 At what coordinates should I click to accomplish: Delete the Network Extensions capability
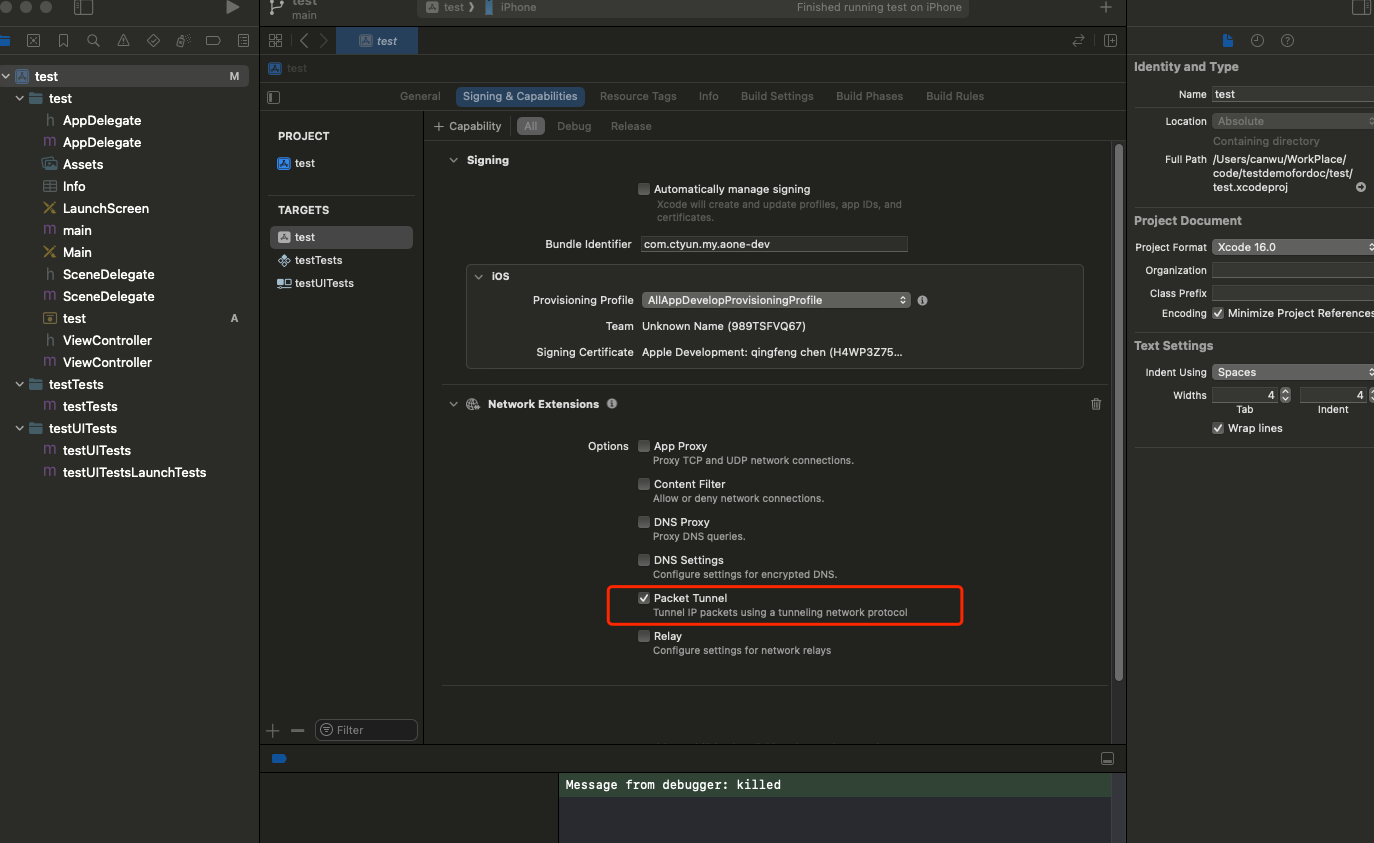pos(1096,404)
